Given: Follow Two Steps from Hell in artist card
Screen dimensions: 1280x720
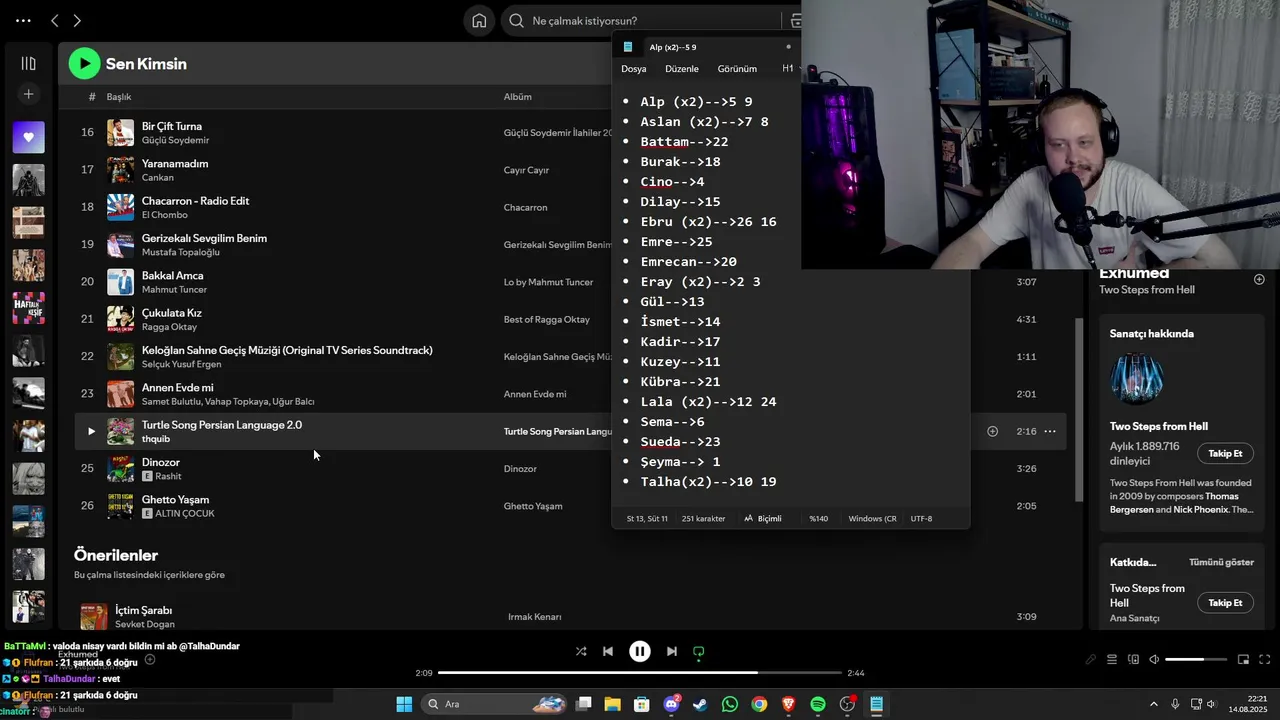Looking at the screenshot, I should click(1225, 453).
